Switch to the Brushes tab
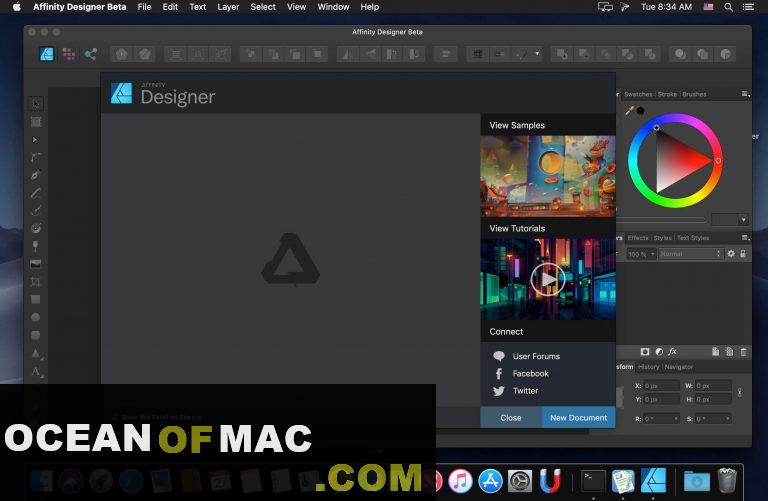The height and width of the screenshot is (501, 768). coord(694,94)
